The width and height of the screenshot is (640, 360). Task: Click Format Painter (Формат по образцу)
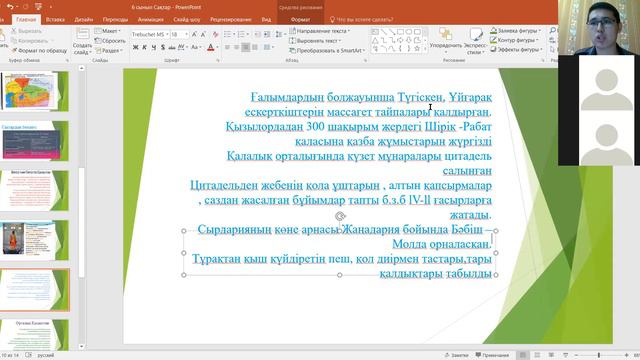(x=39, y=51)
